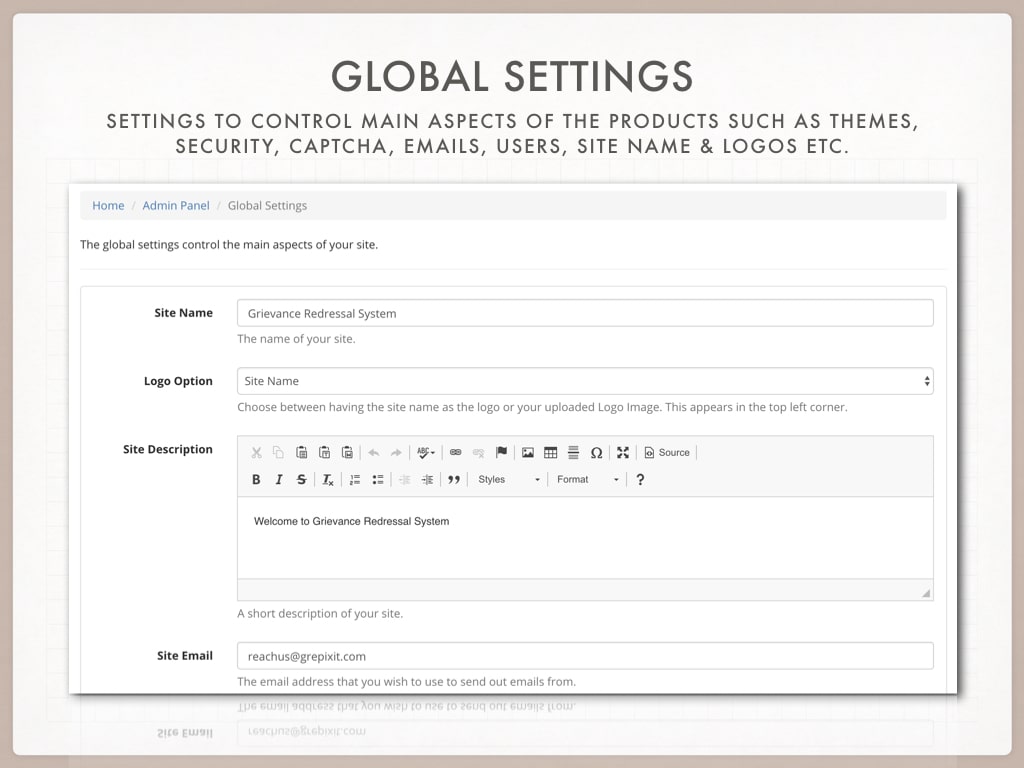Open the Format dropdown

(x=587, y=479)
